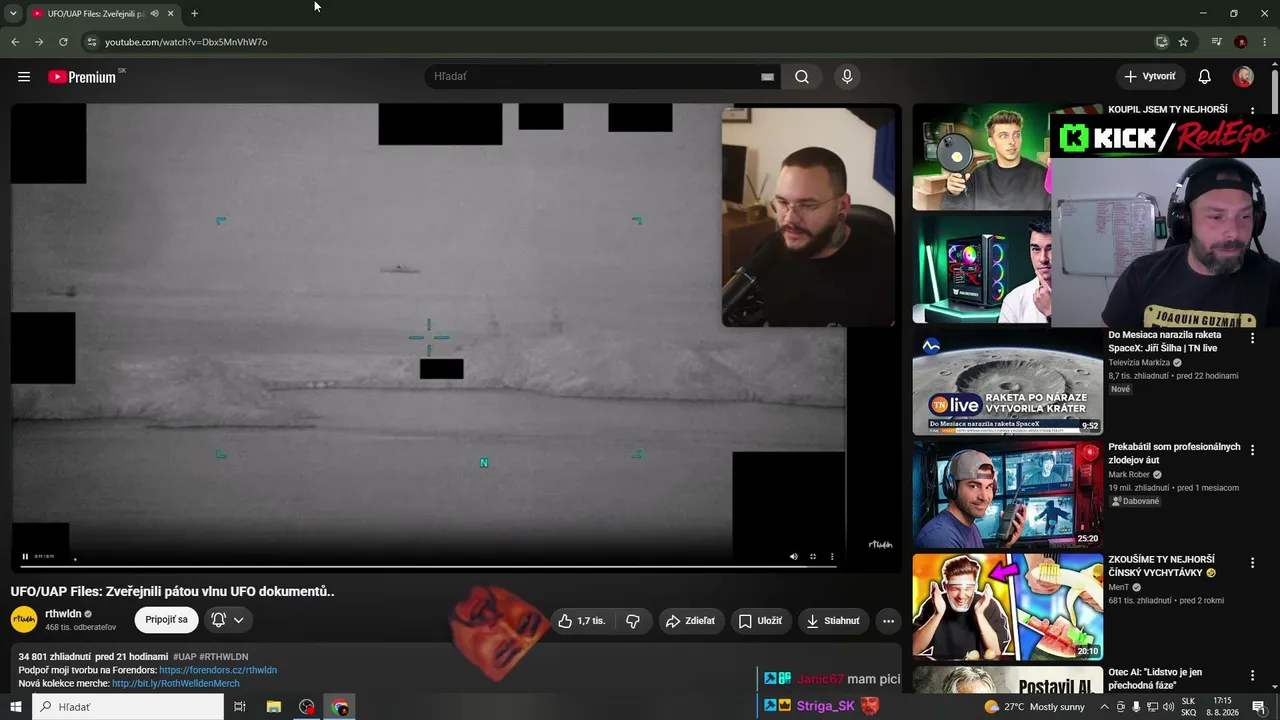Go back to previous page
The width and height of the screenshot is (1280, 720).
pyautogui.click(x=15, y=42)
